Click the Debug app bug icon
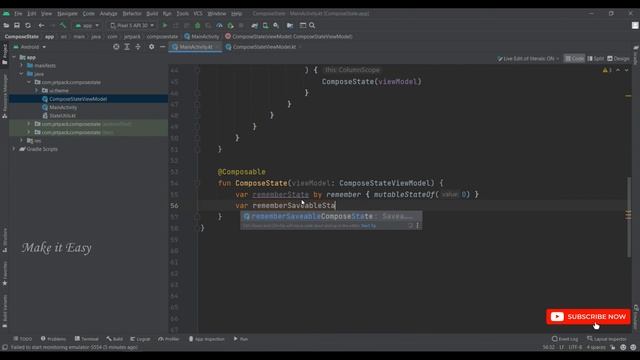This screenshot has height=360, width=640. (198, 25)
